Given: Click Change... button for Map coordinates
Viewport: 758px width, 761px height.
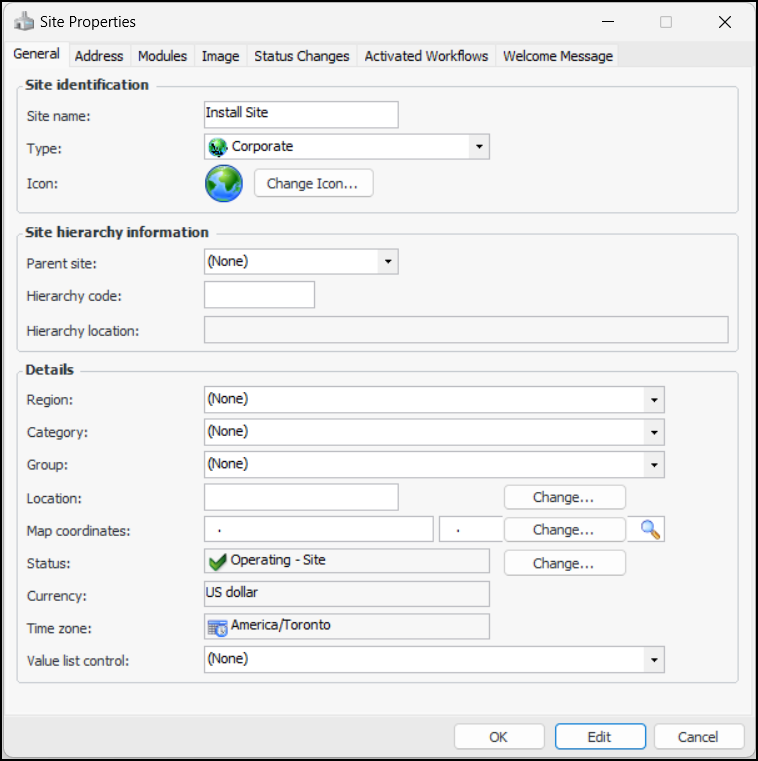Looking at the screenshot, I should point(564,529).
